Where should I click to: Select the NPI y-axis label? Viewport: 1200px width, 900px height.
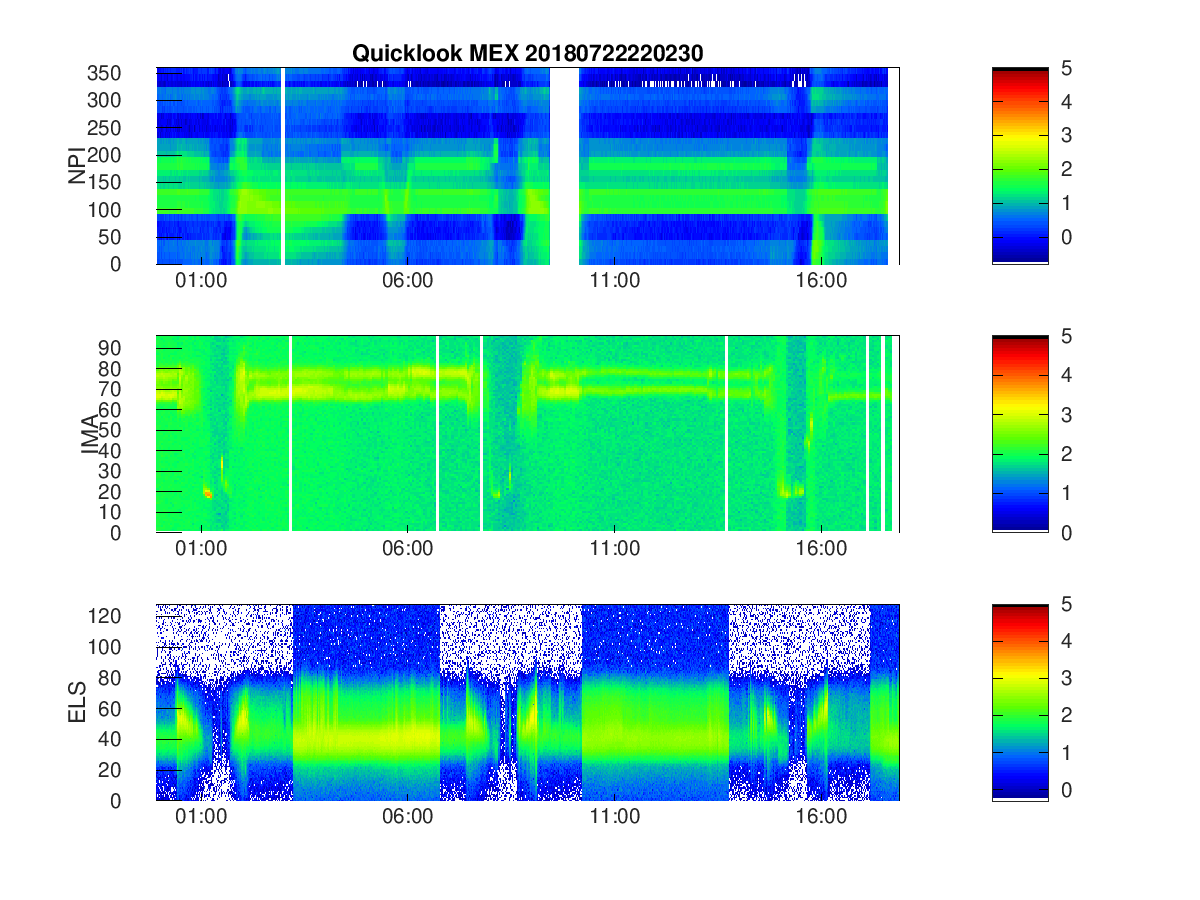77,166
